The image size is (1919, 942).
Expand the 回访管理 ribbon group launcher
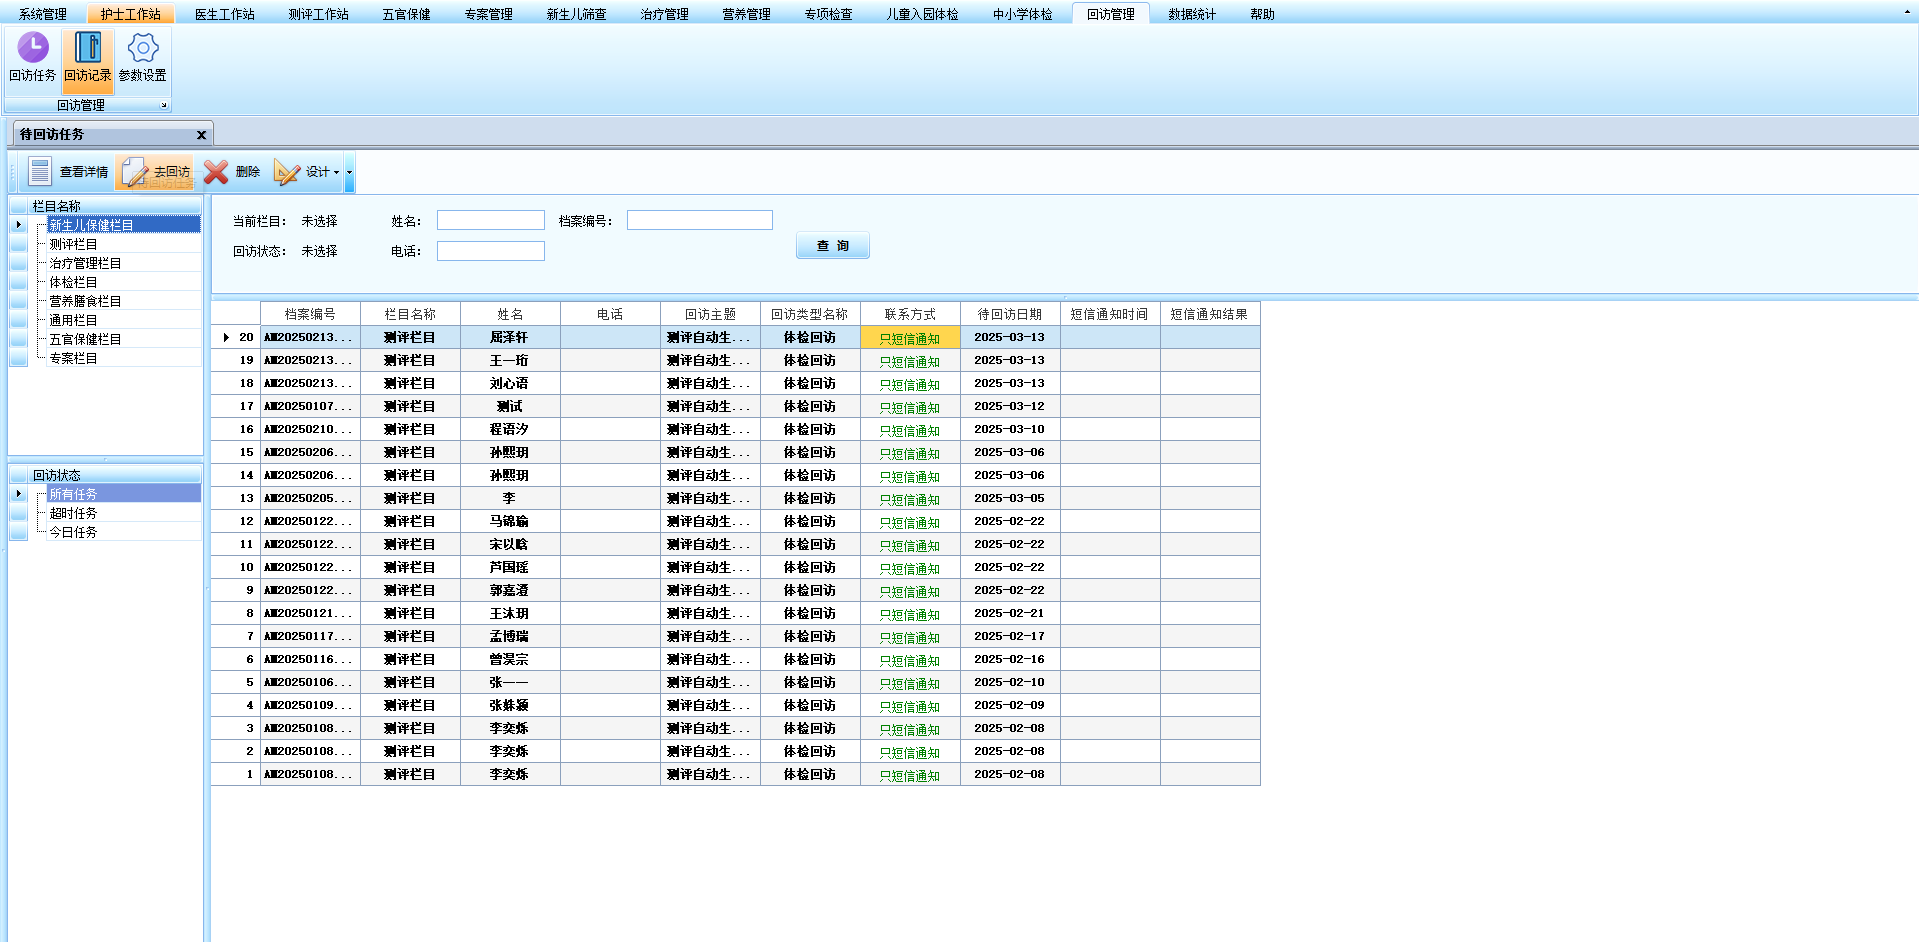(x=164, y=105)
